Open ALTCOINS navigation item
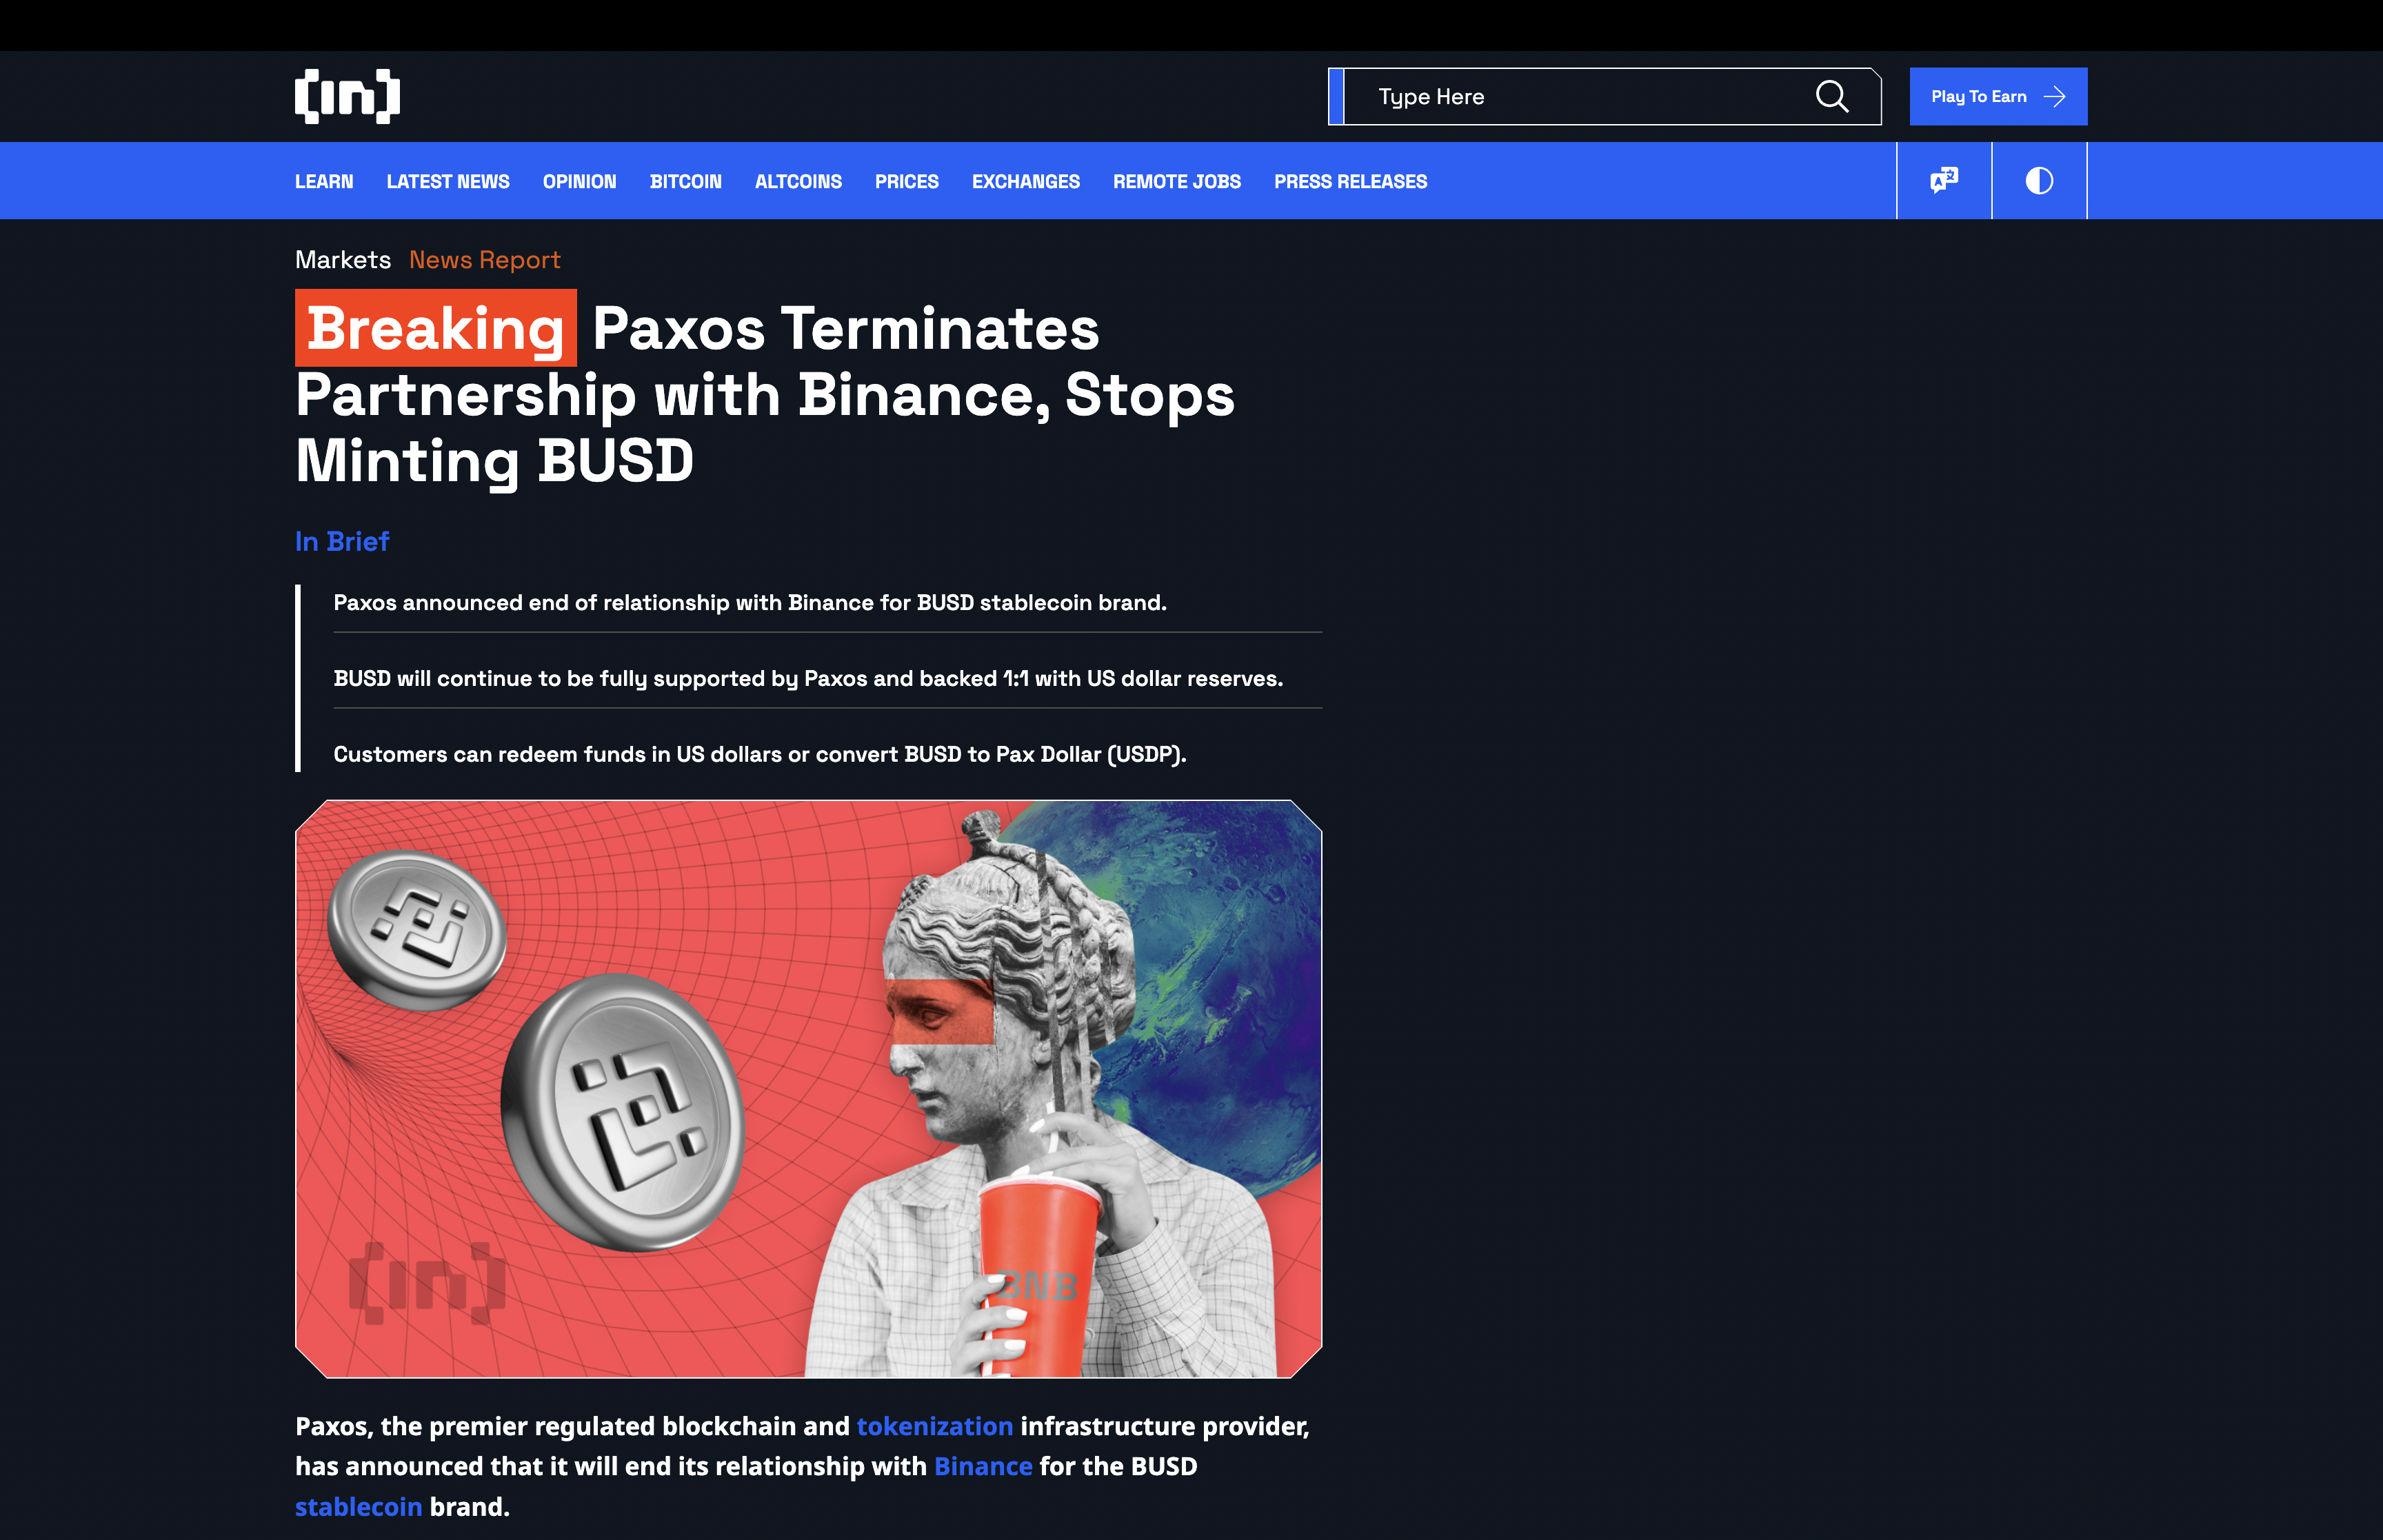Screen dimensions: 2383x1540 [x=798, y=182]
